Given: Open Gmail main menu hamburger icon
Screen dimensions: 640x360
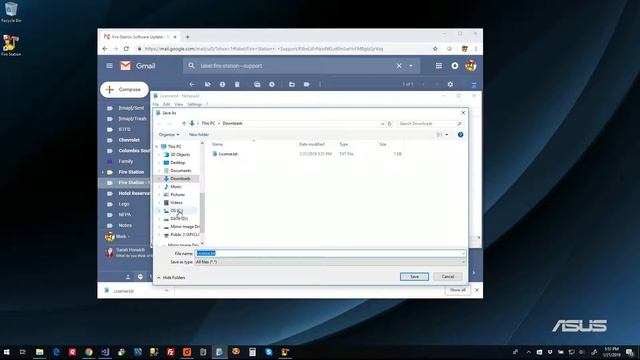Looking at the screenshot, I should pyautogui.click(x=109, y=66).
